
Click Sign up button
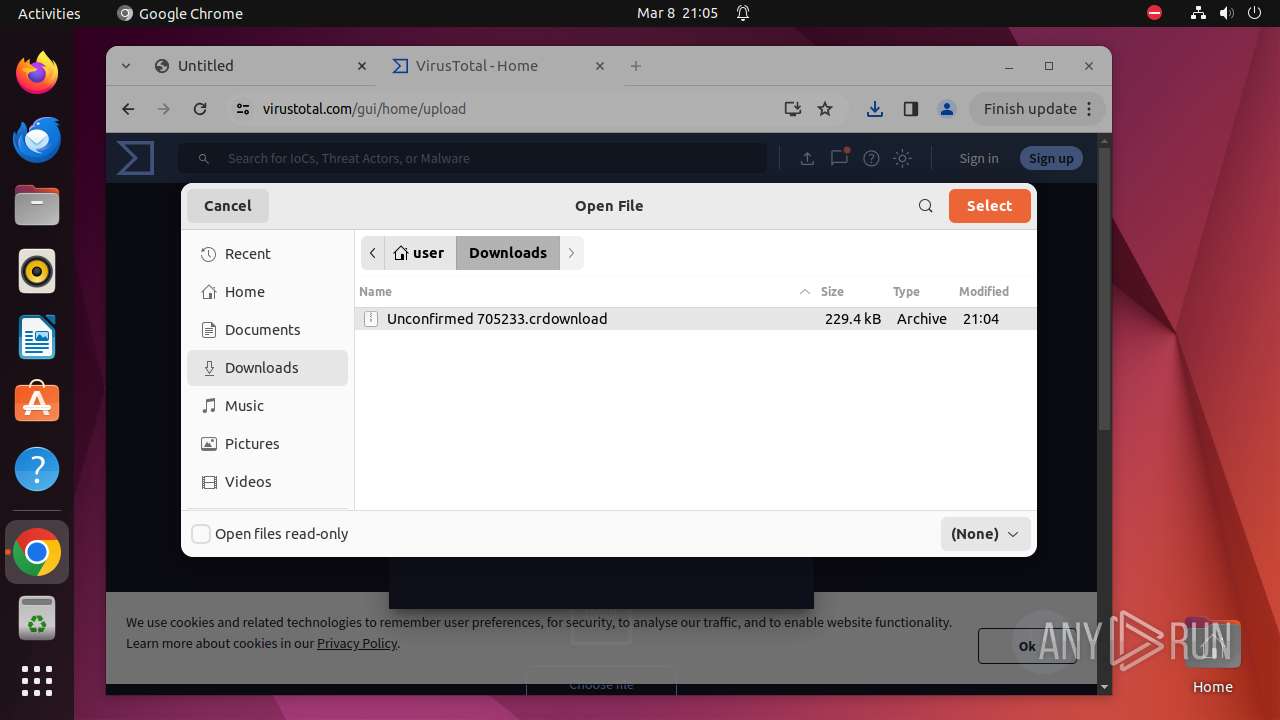coord(1051,158)
